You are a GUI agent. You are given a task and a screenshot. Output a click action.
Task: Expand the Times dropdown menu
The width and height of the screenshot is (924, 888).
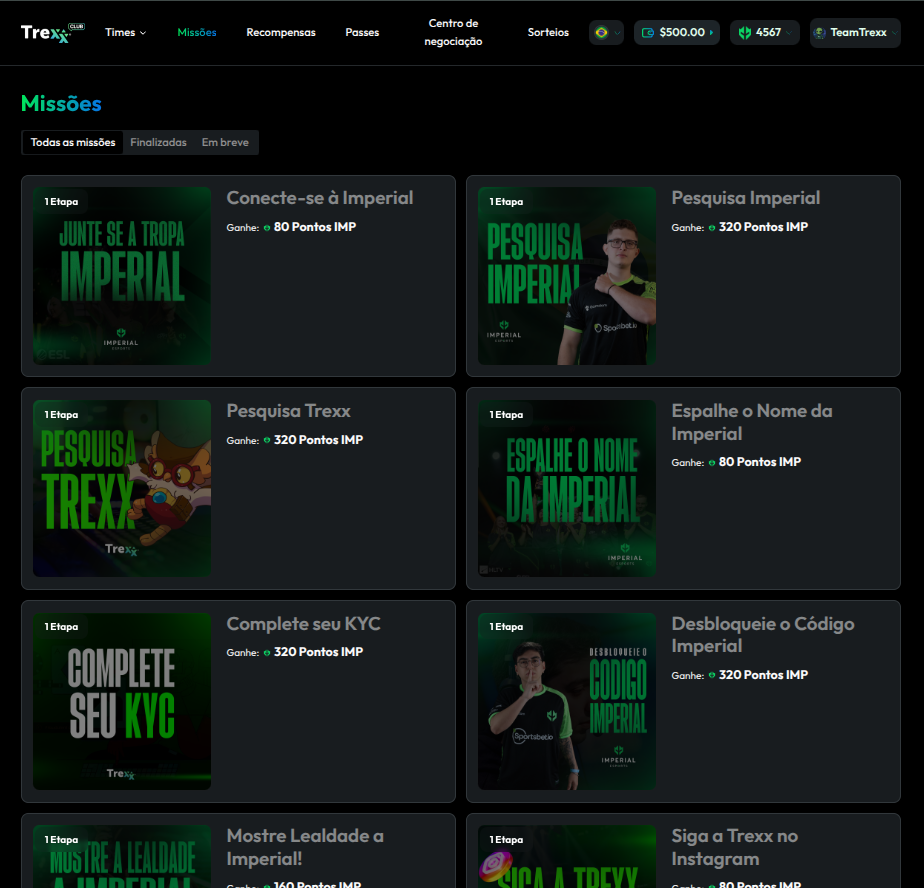pos(126,32)
